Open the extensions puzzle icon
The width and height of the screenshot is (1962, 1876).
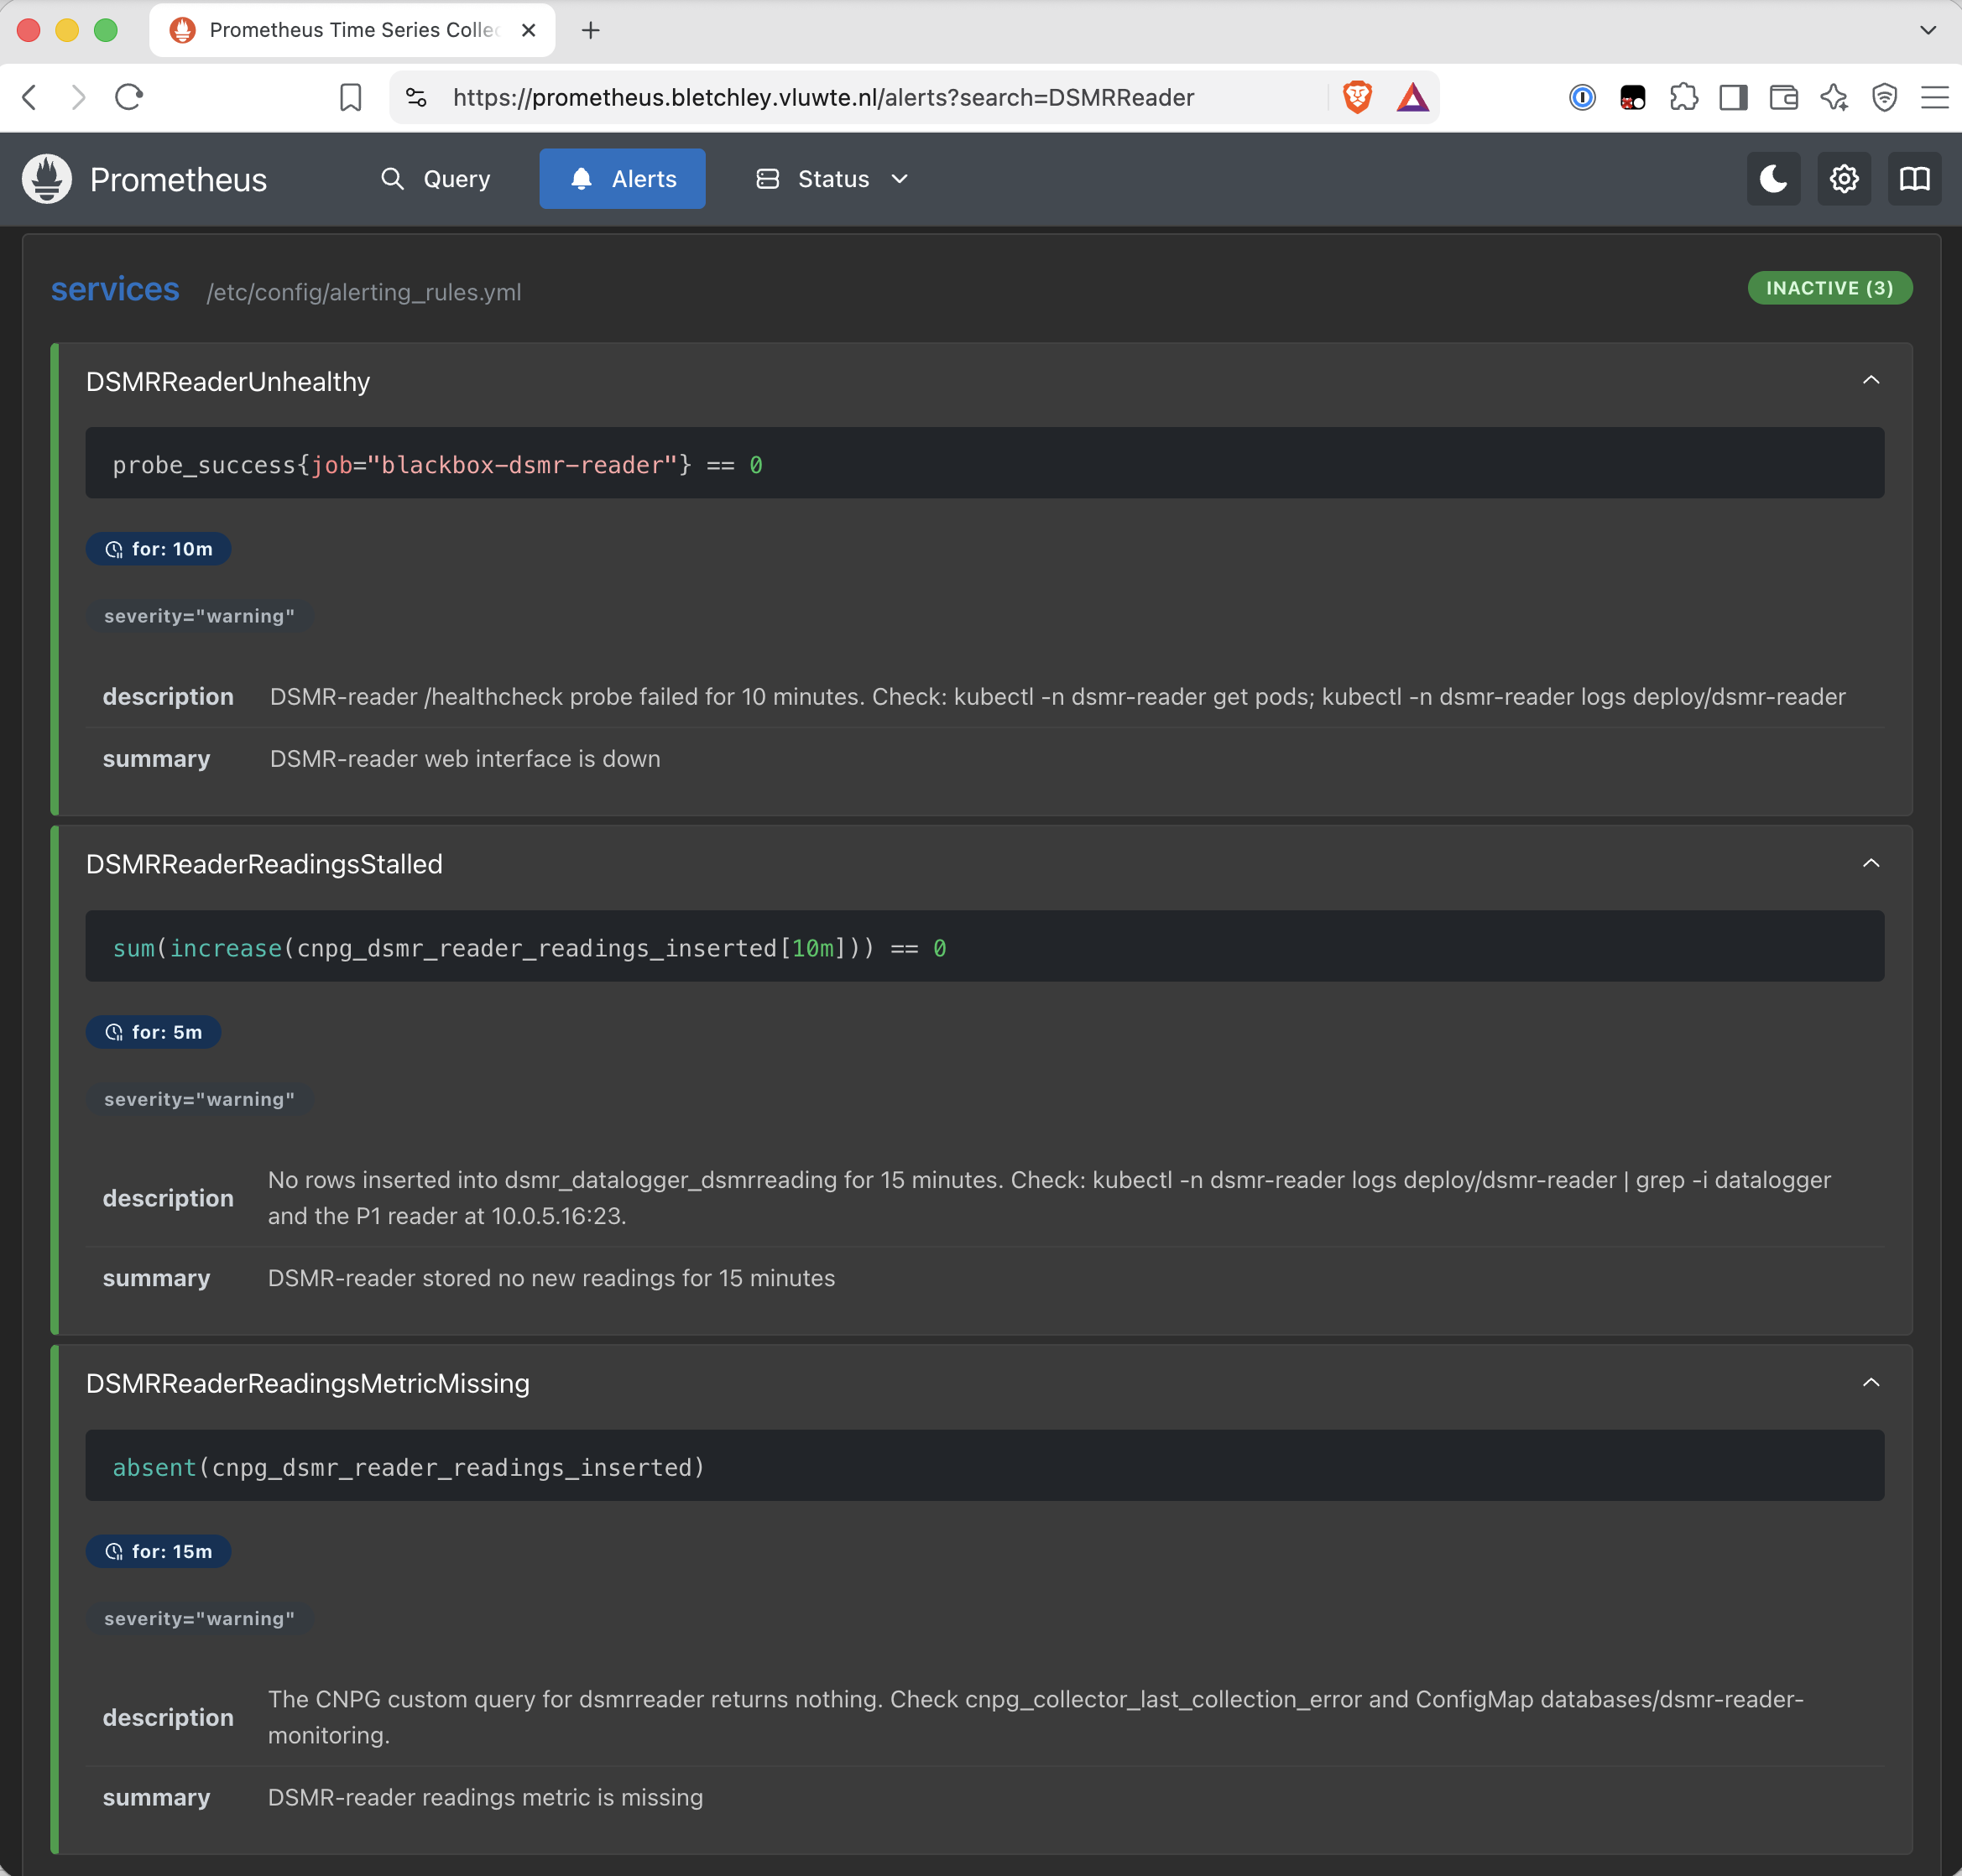point(1683,97)
